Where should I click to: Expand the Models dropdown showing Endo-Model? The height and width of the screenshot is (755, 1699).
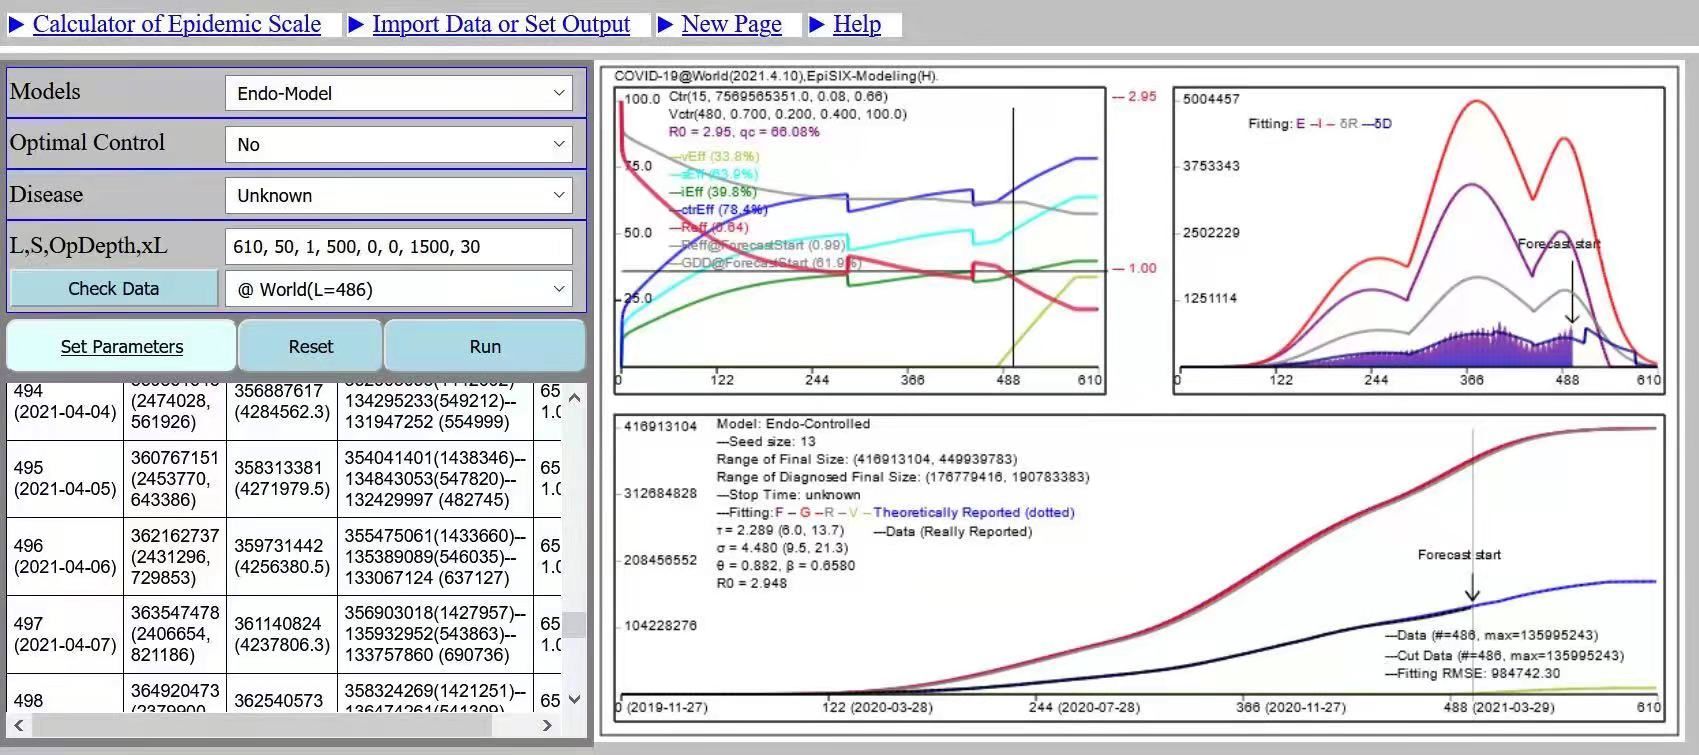[399, 93]
